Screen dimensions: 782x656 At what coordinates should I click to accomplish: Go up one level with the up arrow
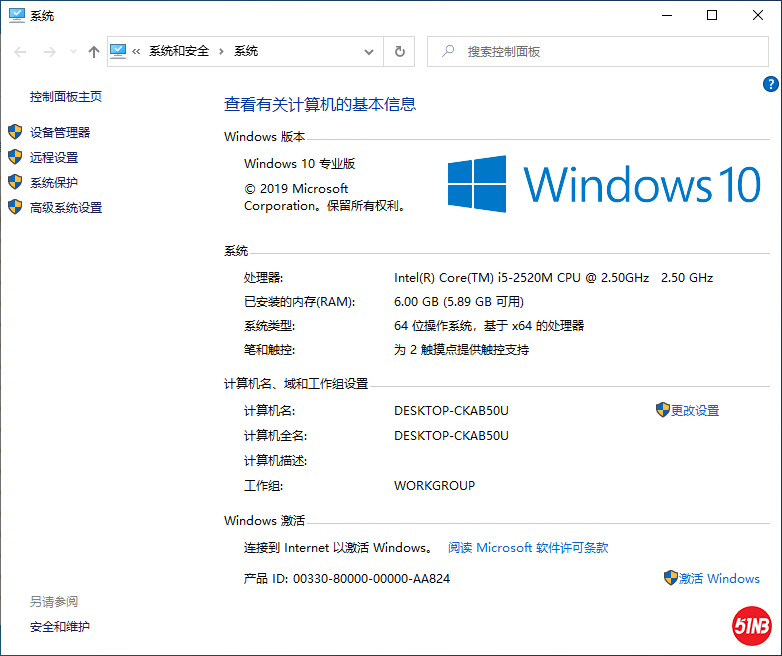point(93,52)
